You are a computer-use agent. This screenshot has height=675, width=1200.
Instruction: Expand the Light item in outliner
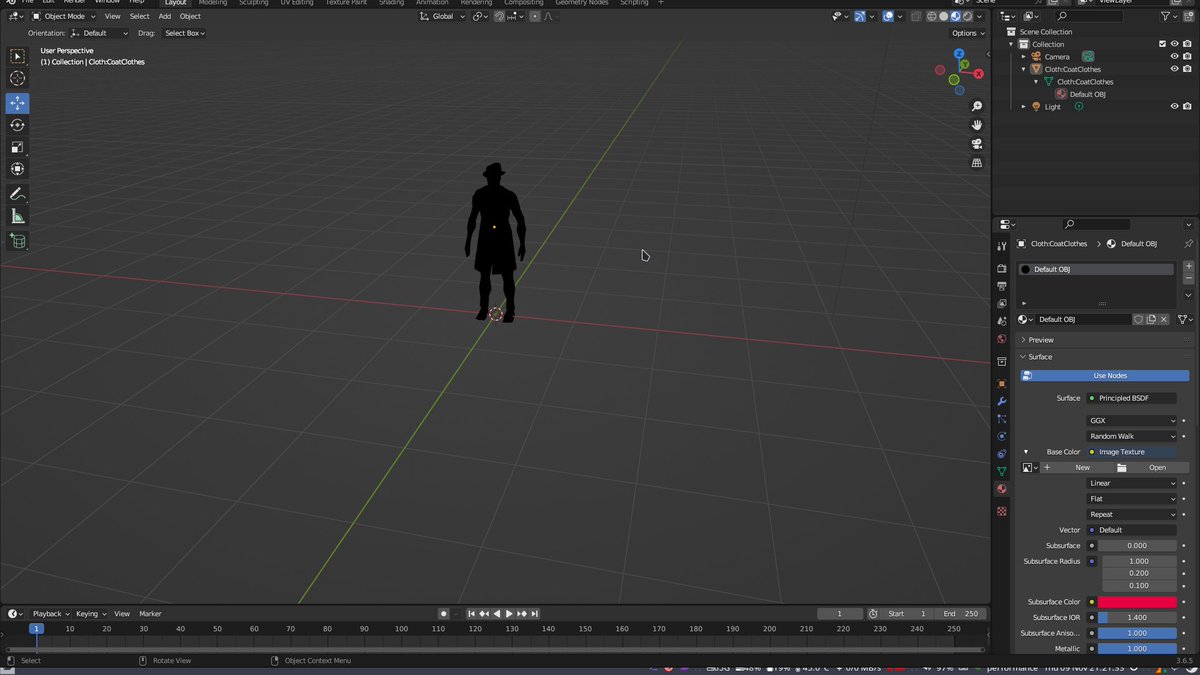click(x=1023, y=107)
